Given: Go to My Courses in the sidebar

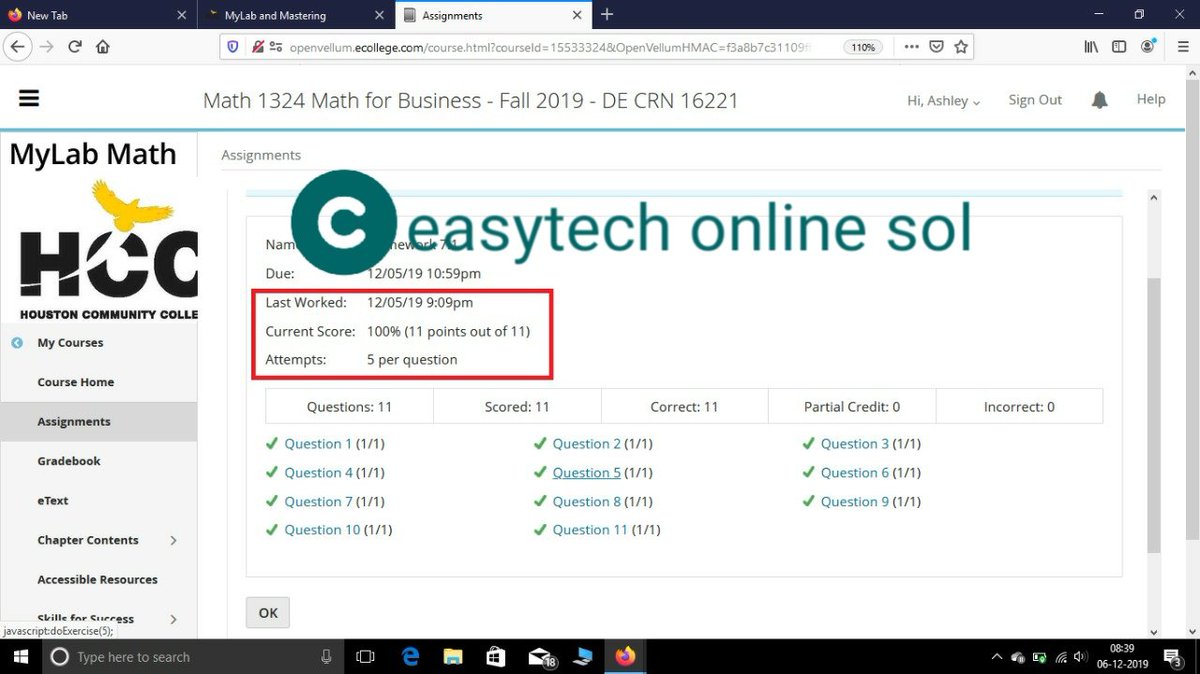Looking at the screenshot, I should (70, 343).
